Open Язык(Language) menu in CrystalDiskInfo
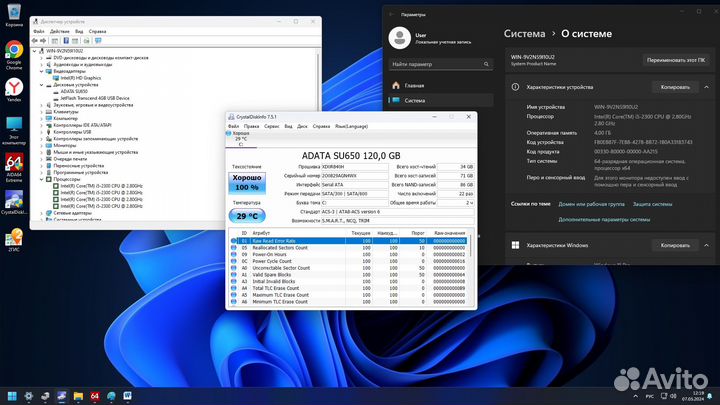 (x=351, y=126)
